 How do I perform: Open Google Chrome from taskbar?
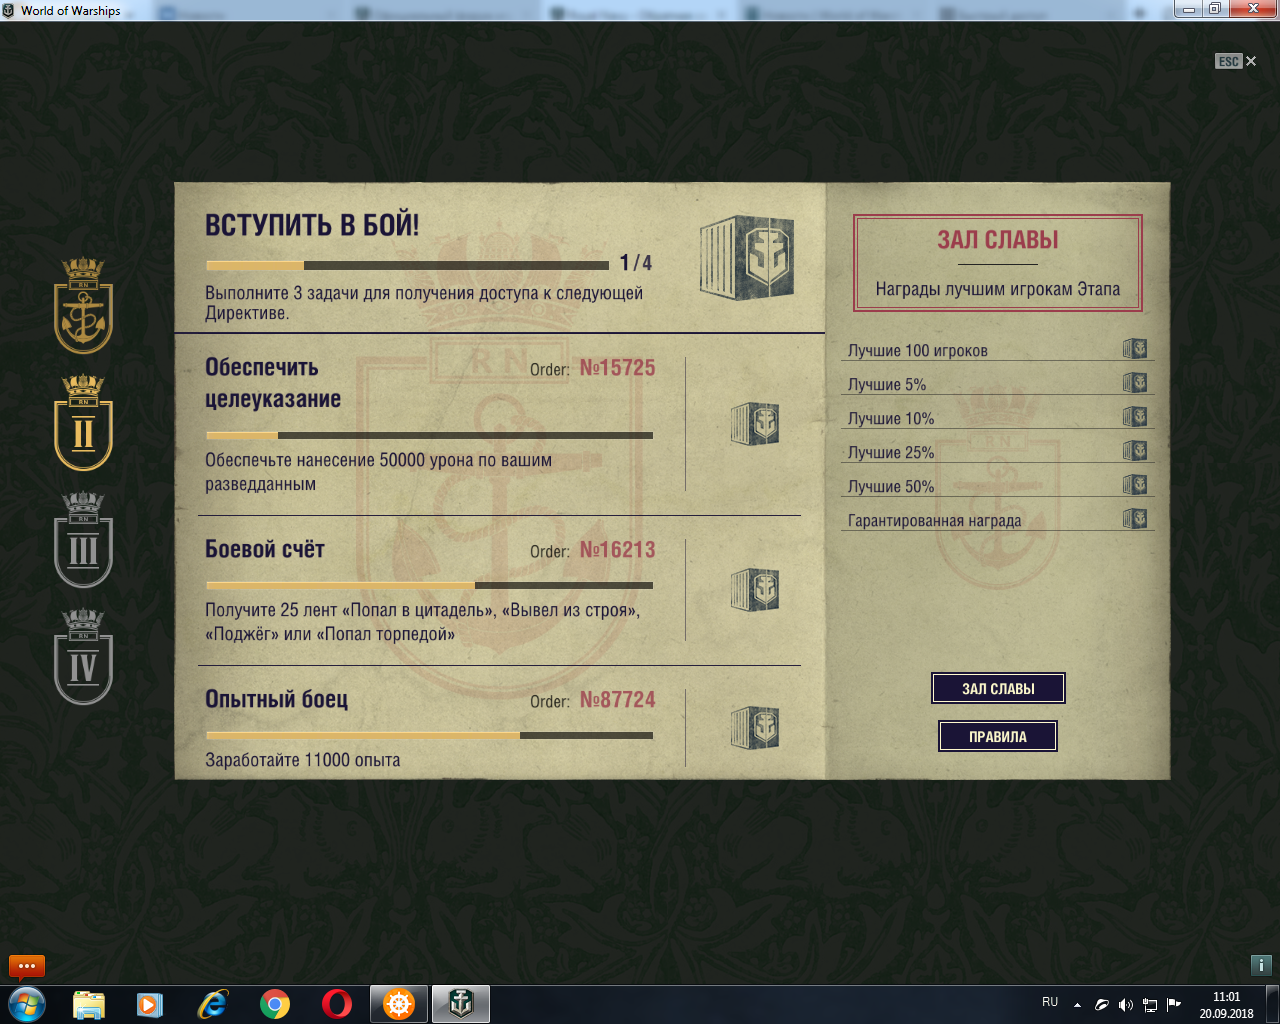click(x=275, y=1004)
